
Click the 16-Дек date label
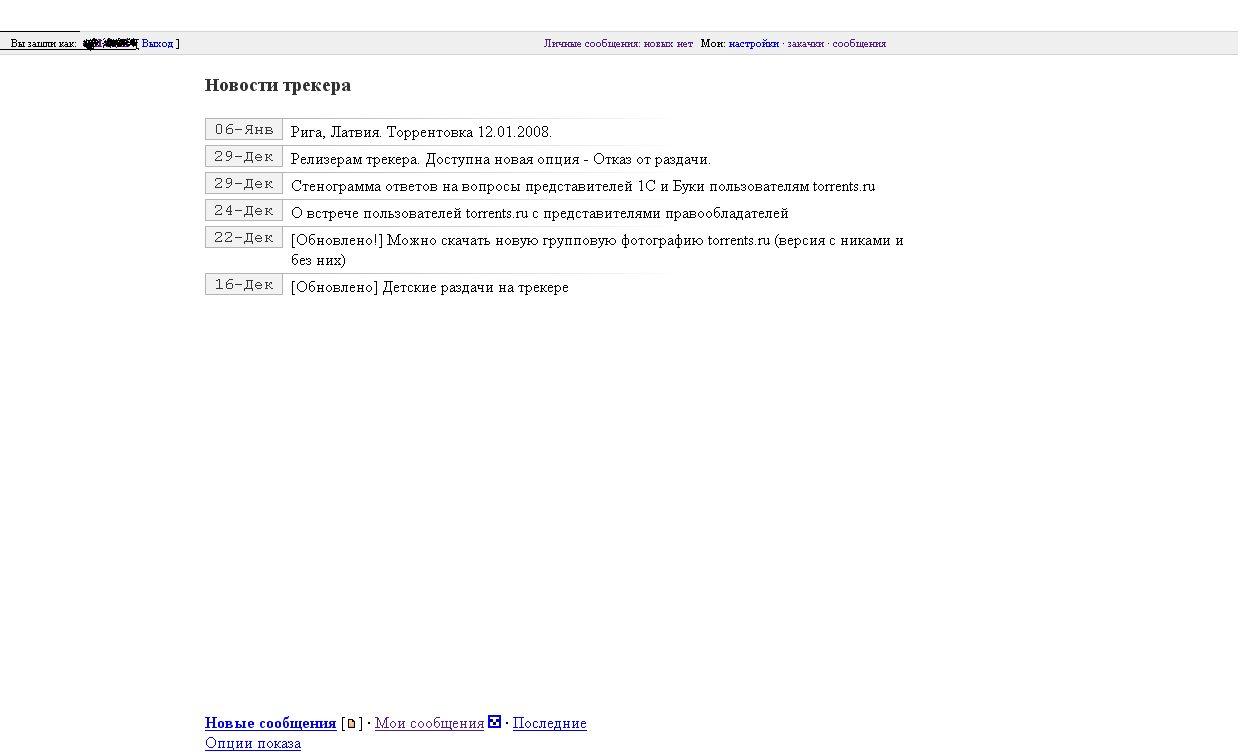[x=244, y=284]
